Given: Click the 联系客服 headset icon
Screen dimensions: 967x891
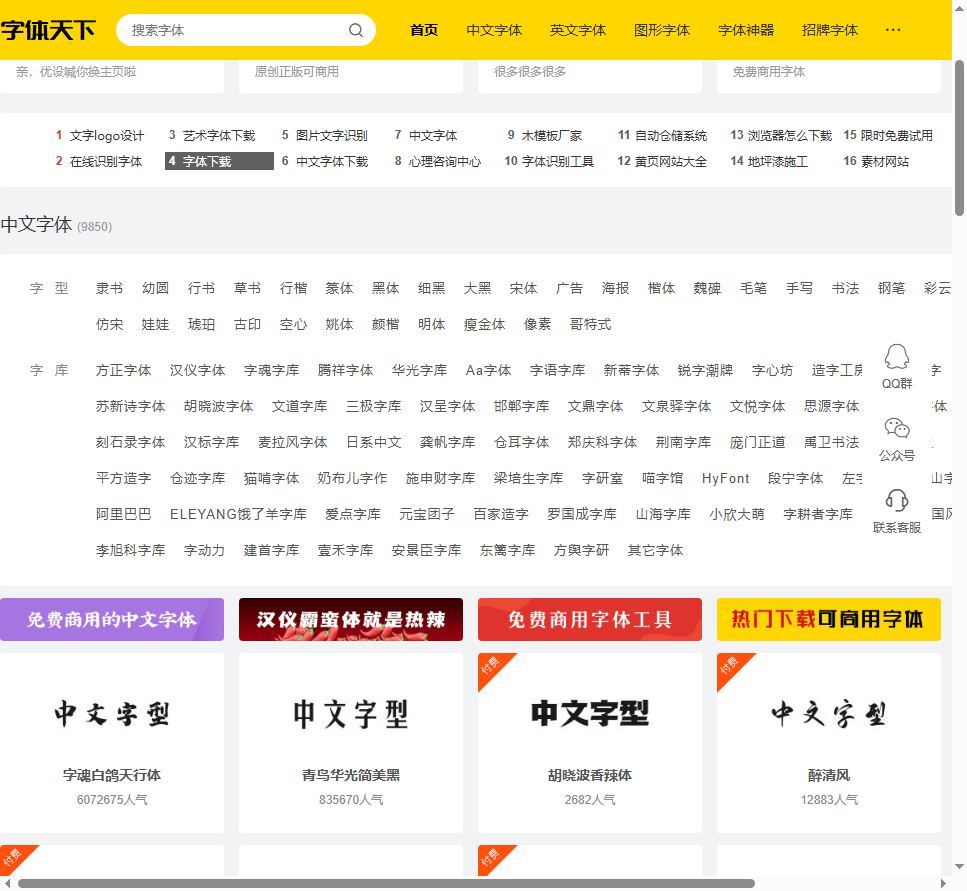Looking at the screenshot, I should [x=897, y=500].
